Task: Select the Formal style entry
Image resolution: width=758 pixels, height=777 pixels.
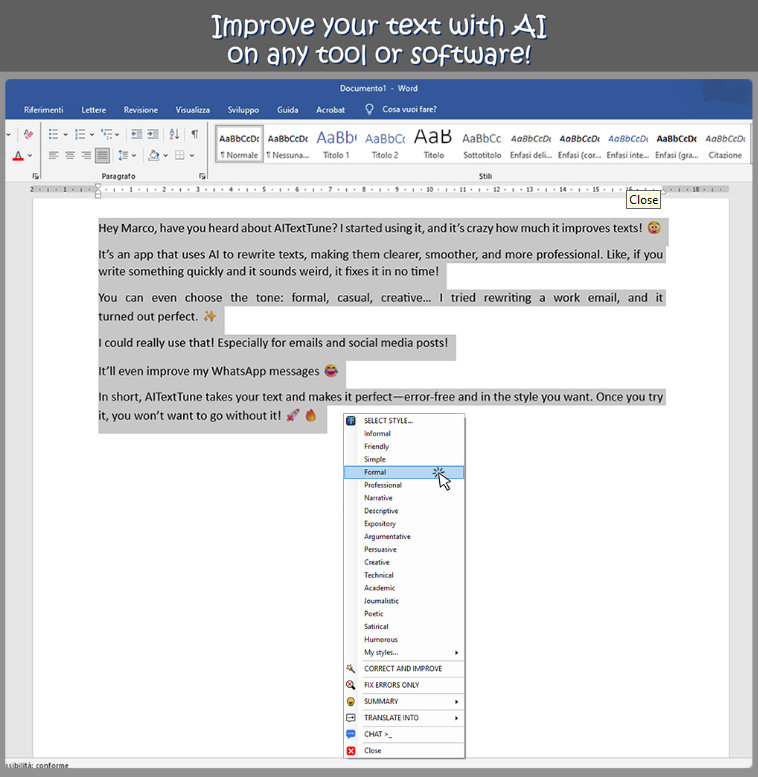Action: tap(404, 472)
